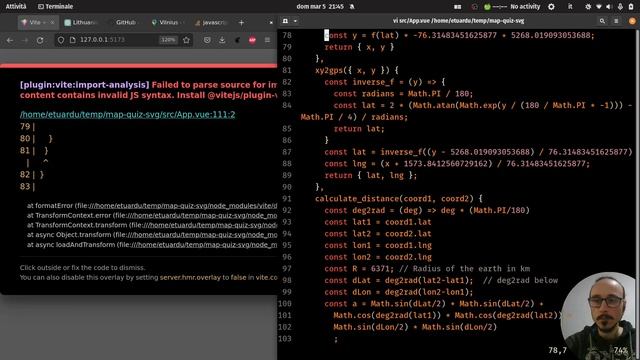Open the clock showing dom mar 5 21:45
This screenshot has width=640, height=360.
(320, 7)
